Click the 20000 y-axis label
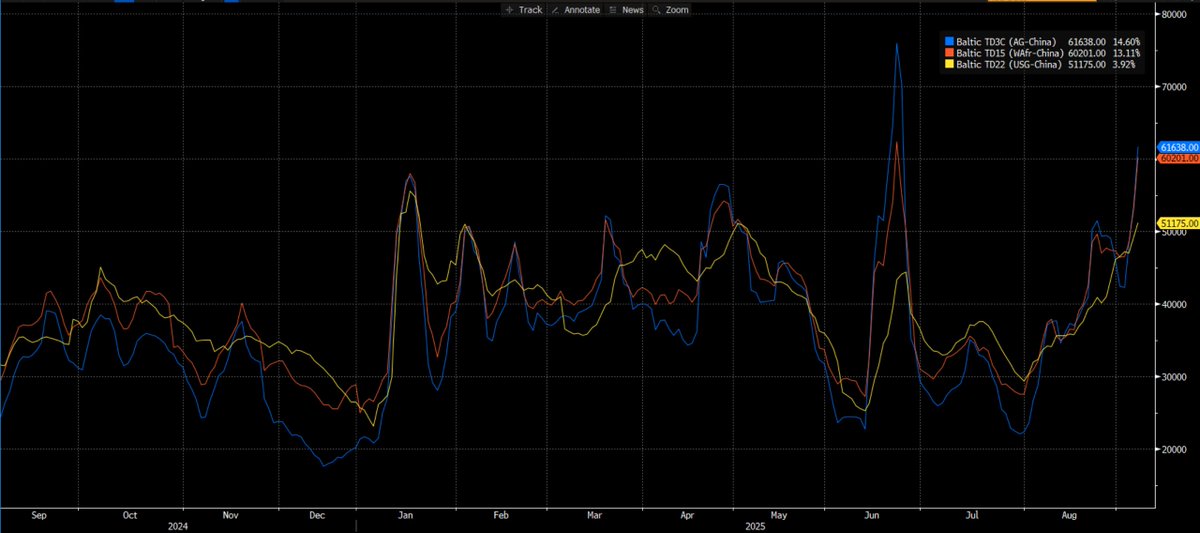 1173,449
